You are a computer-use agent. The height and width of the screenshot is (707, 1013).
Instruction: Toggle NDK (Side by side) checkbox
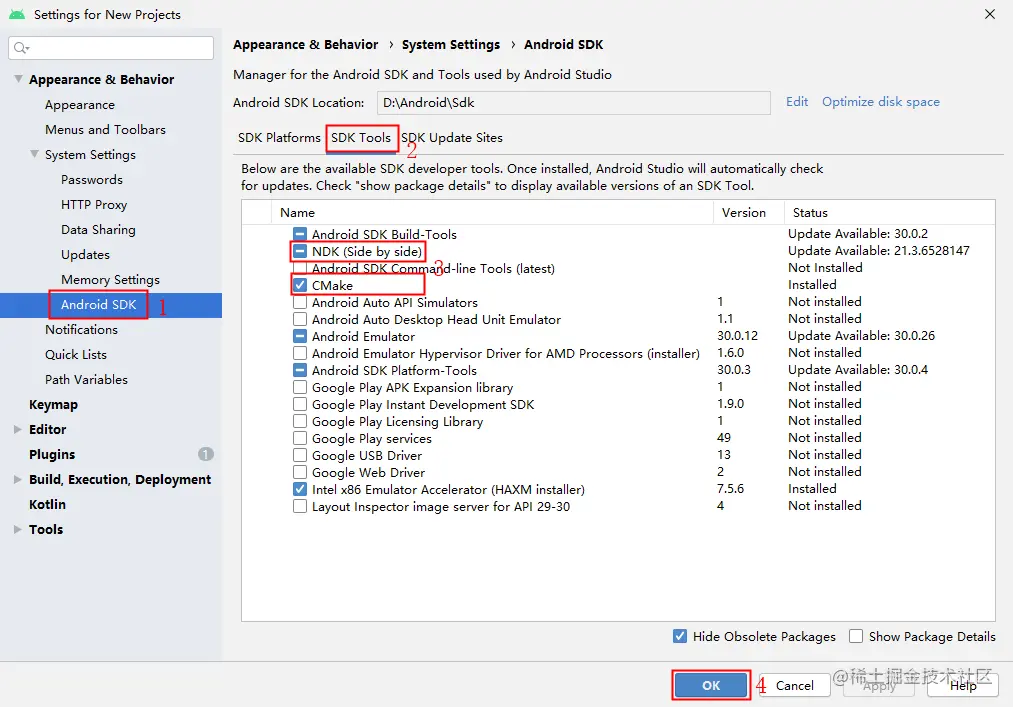[300, 251]
